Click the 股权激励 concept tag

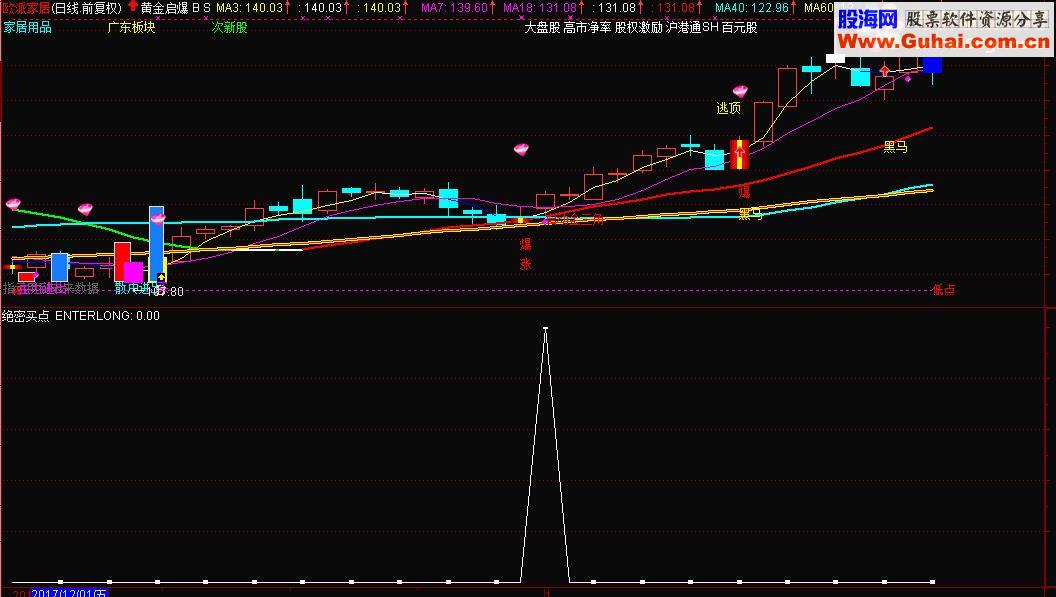coord(638,28)
